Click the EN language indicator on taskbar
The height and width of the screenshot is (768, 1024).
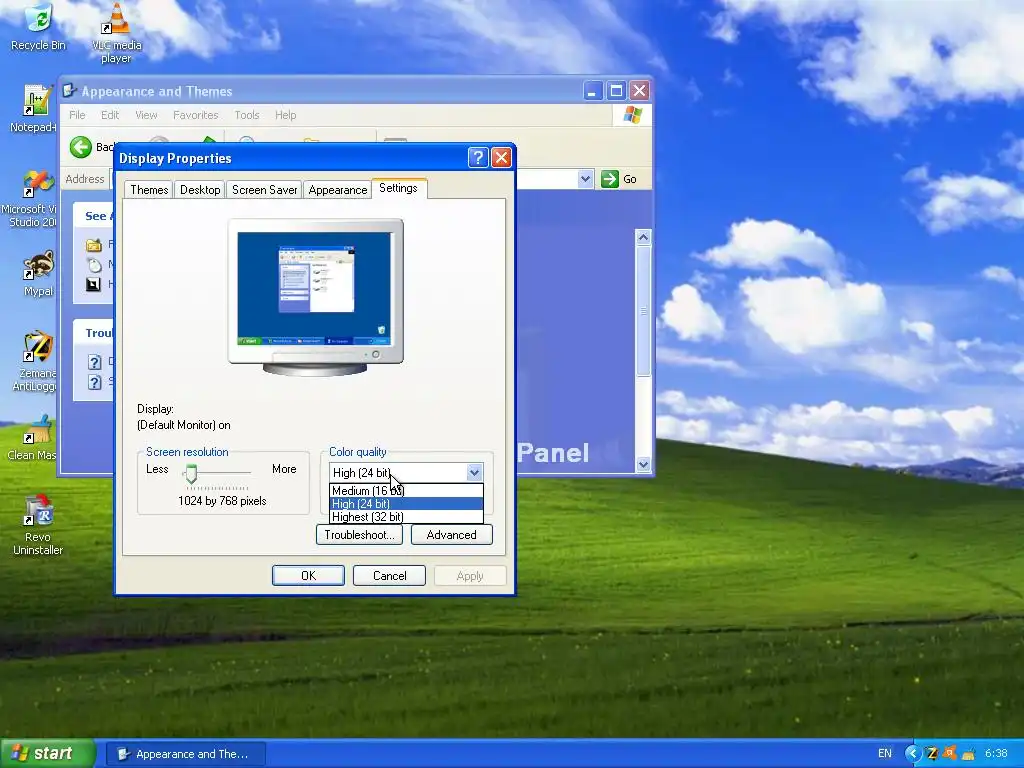tap(884, 754)
